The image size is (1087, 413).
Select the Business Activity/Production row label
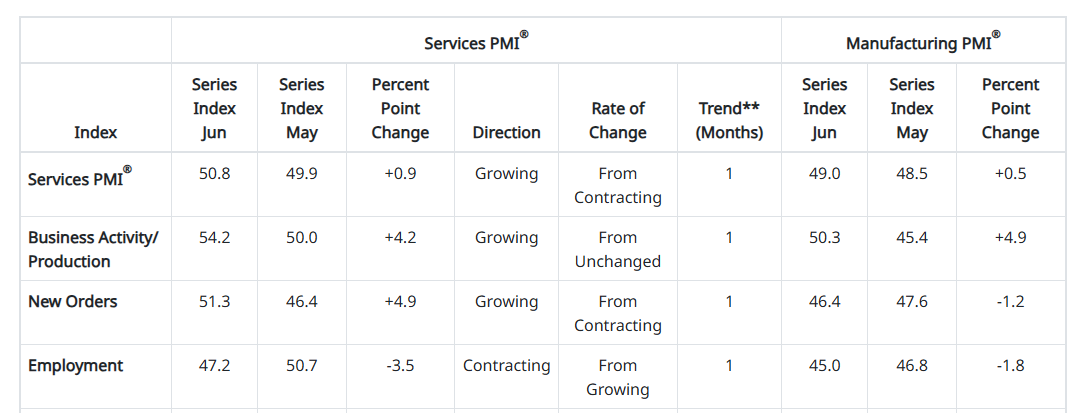coord(93,249)
